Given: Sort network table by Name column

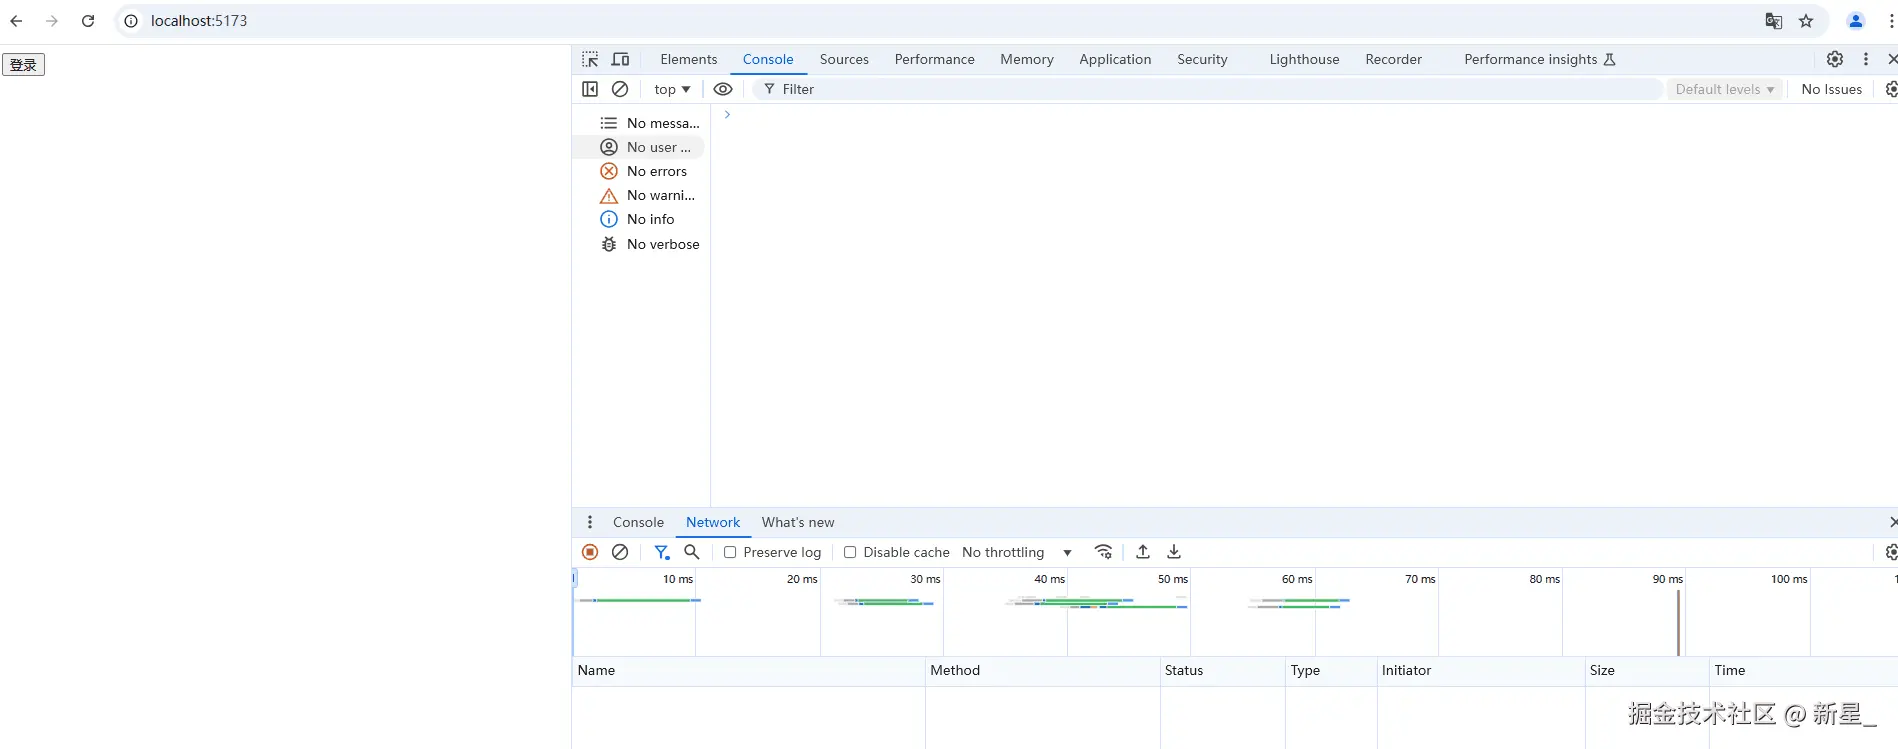Looking at the screenshot, I should point(748,671).
